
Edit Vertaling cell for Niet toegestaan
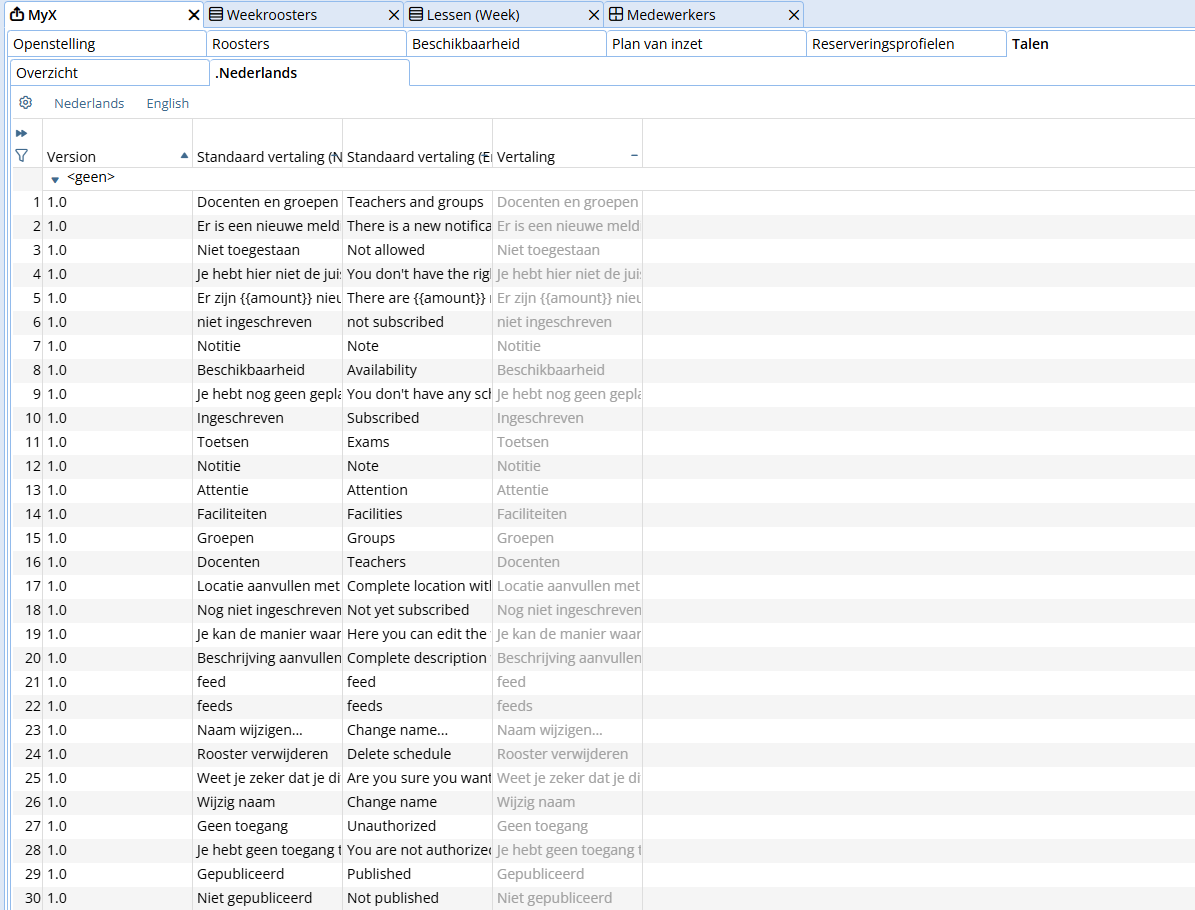click(x=568, y=250)
